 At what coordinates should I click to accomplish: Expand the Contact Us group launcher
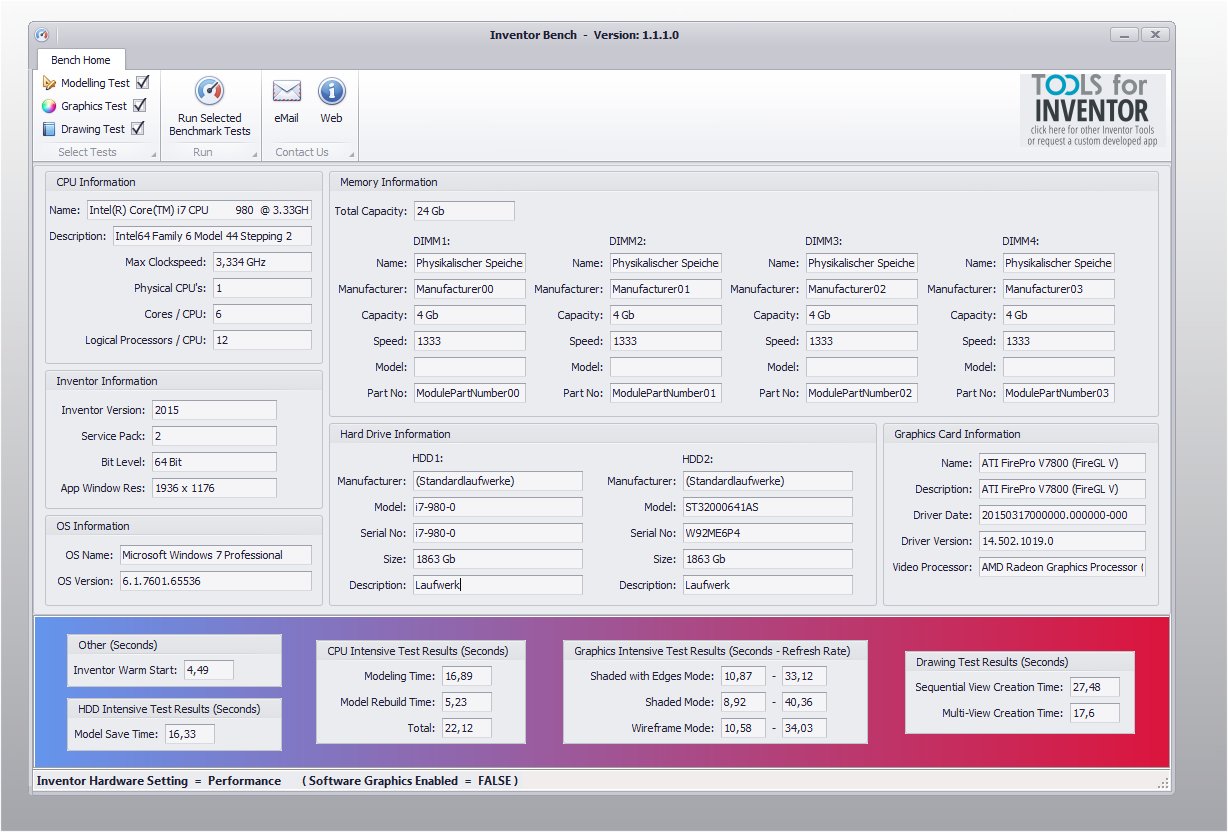[x=351, y=154]
